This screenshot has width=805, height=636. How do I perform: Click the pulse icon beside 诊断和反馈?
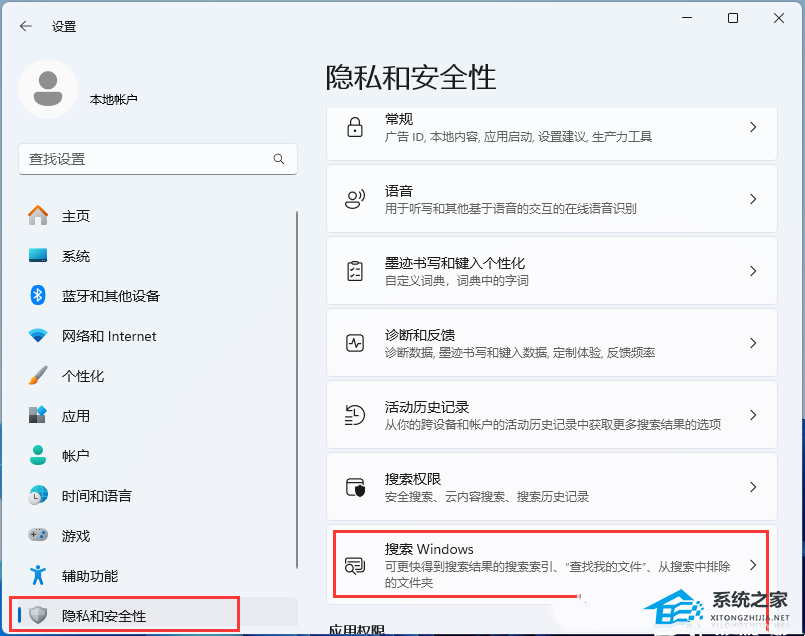tap(355, 343)
